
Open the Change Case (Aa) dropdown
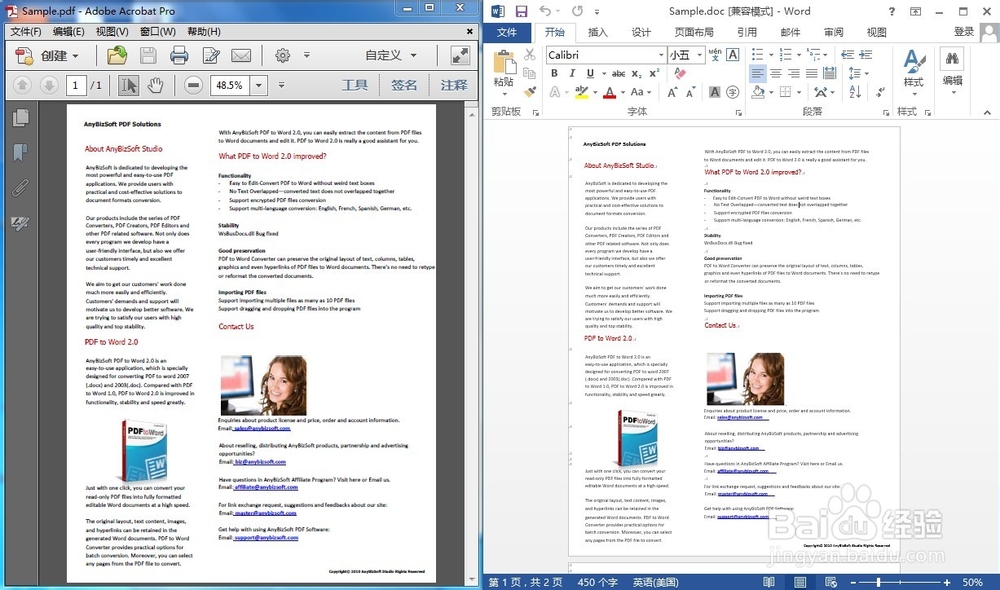[x=640, y=92]
